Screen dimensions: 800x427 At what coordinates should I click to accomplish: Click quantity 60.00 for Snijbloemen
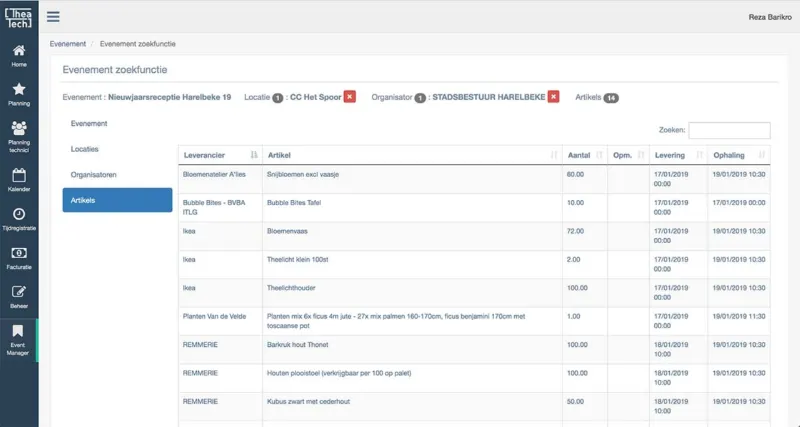coord(575,174)
